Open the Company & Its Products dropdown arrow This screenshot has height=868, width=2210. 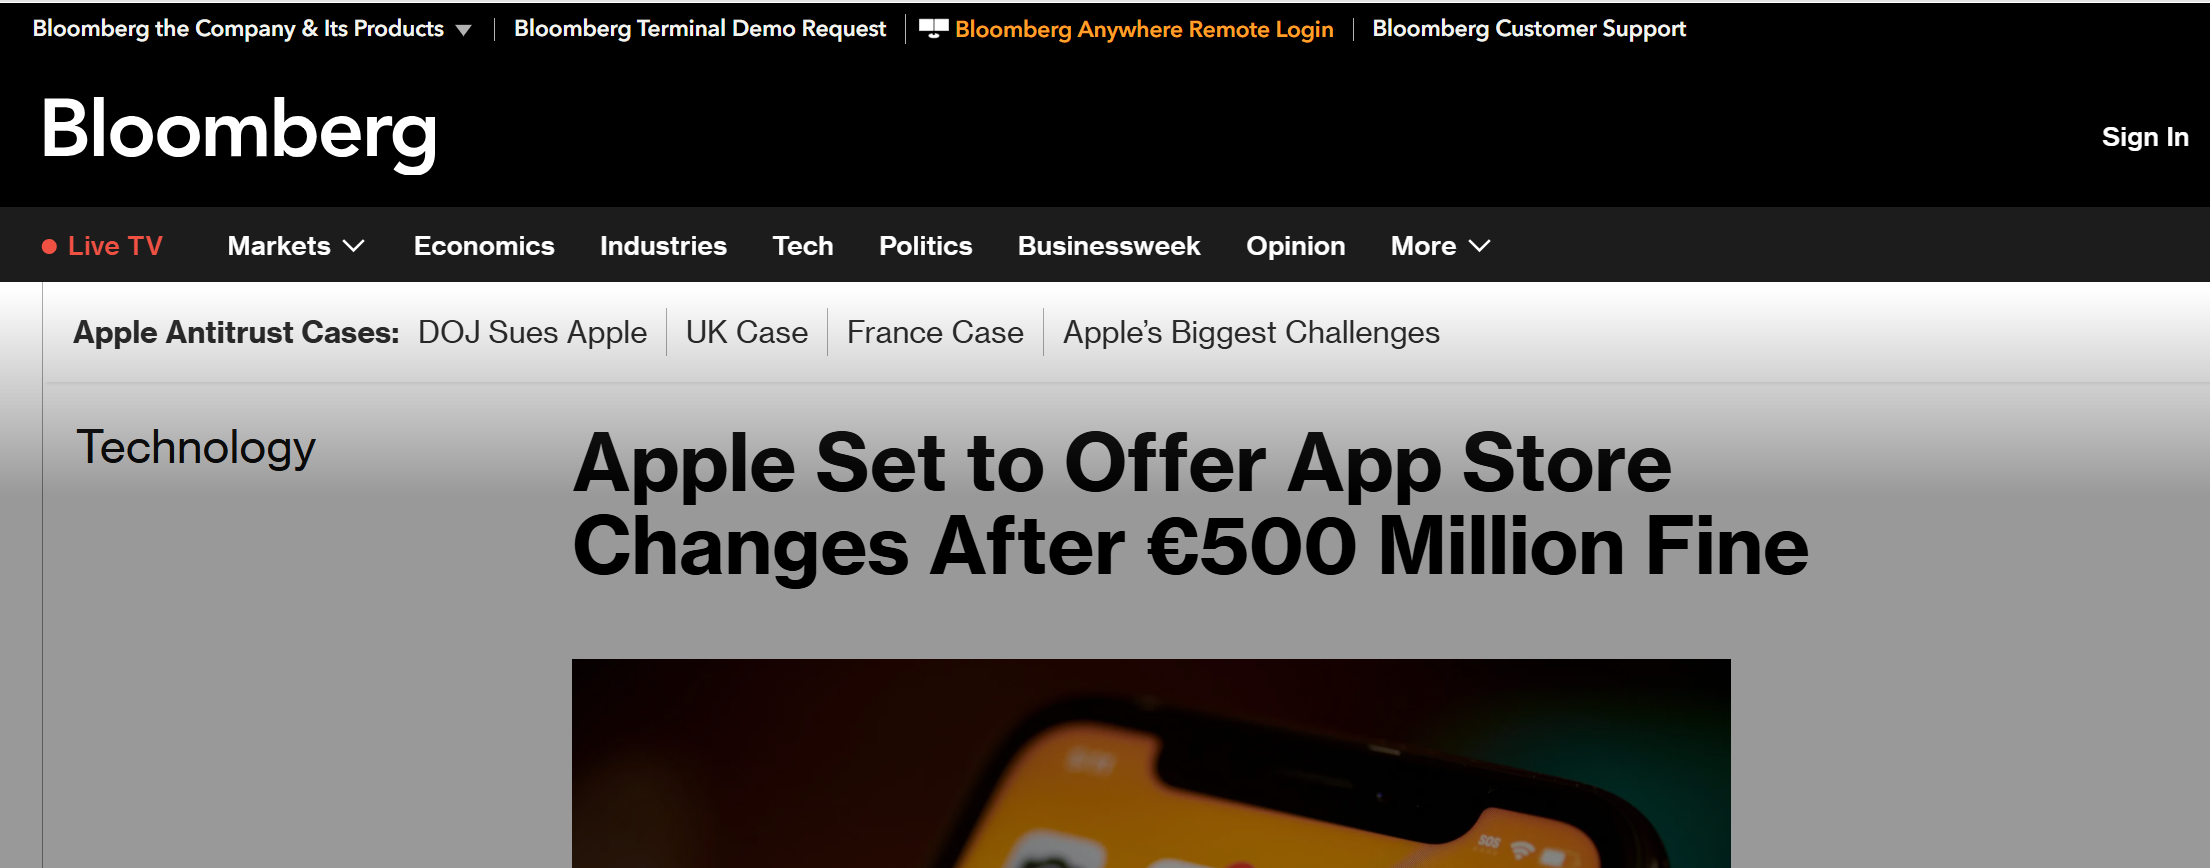pyautogui.click(x=463, y=30)
